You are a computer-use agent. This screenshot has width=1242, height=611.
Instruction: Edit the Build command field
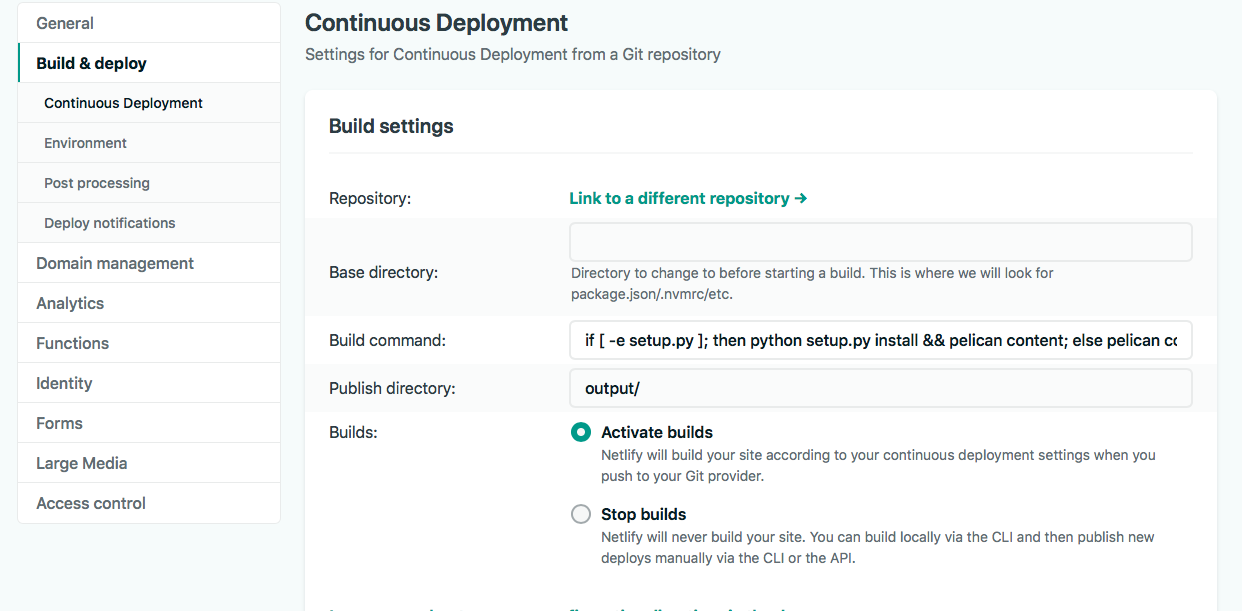point(880,340)
